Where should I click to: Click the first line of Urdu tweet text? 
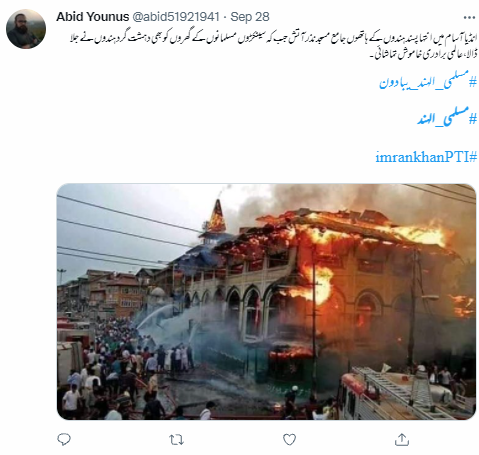coord(273,39)
